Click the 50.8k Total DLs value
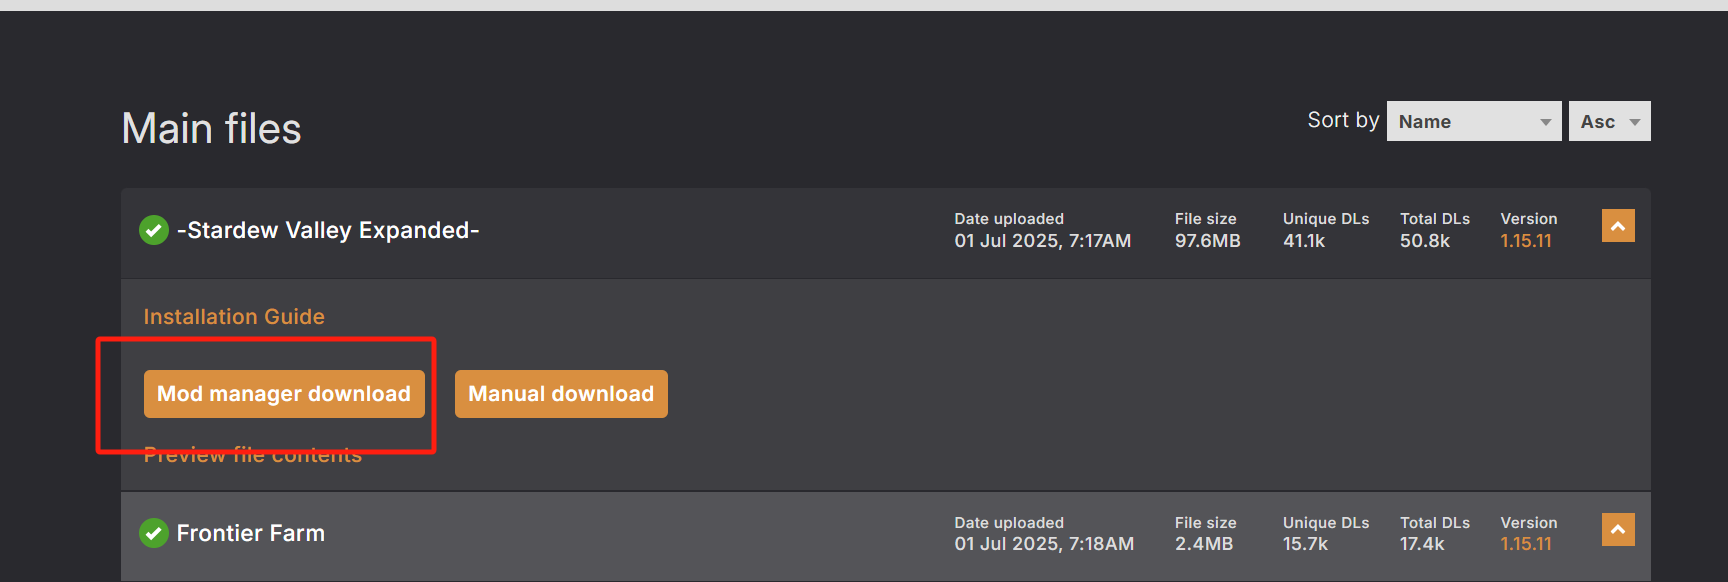 1425,241
